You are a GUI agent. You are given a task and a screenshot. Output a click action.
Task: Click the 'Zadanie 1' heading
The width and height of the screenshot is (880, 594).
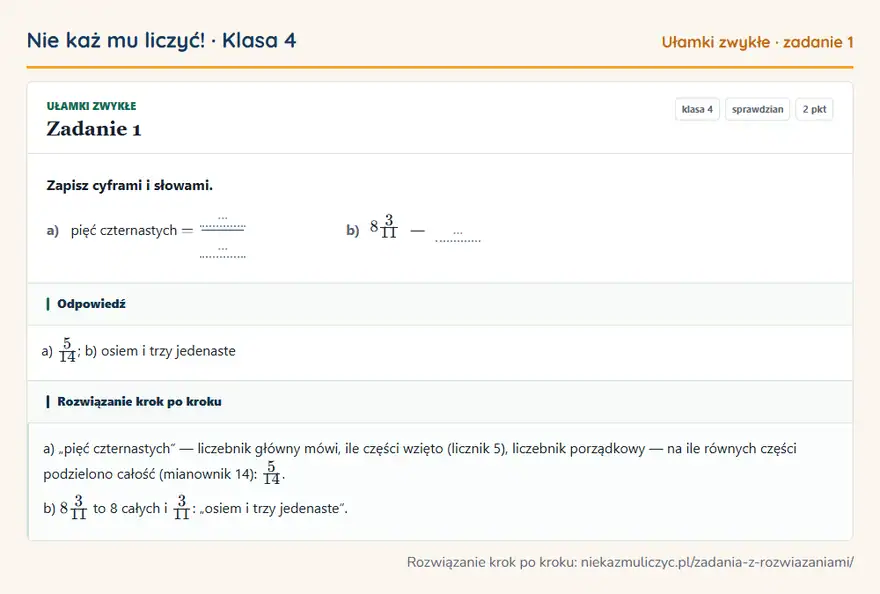(94, 129)
